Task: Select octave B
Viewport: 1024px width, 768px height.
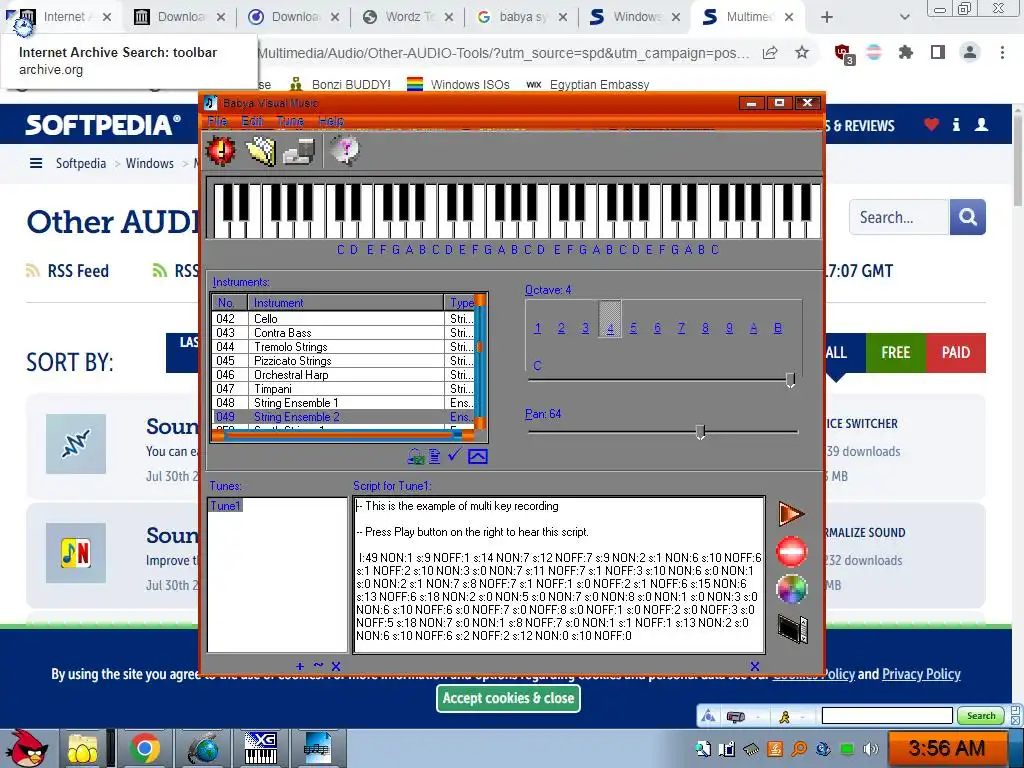Action: tap(778, 328)
